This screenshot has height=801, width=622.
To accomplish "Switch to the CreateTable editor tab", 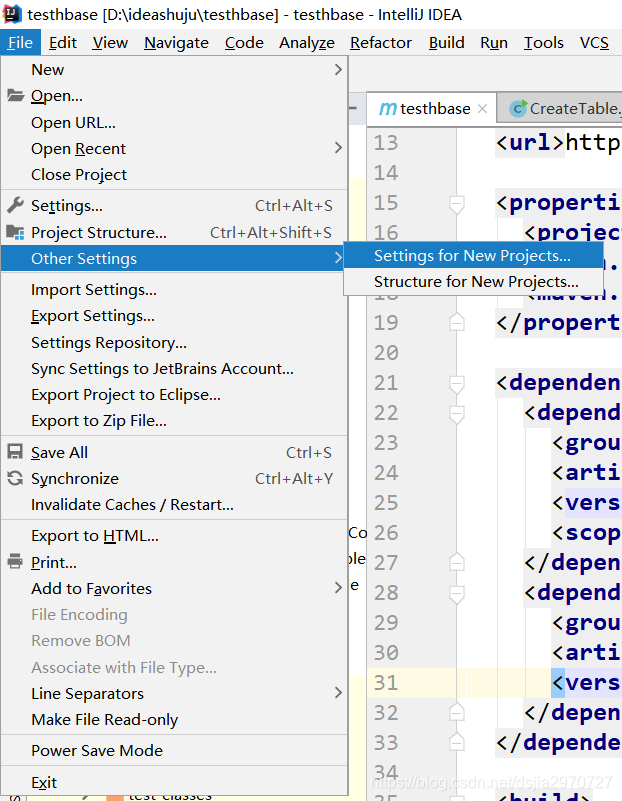I will click(x=560, y=108).
